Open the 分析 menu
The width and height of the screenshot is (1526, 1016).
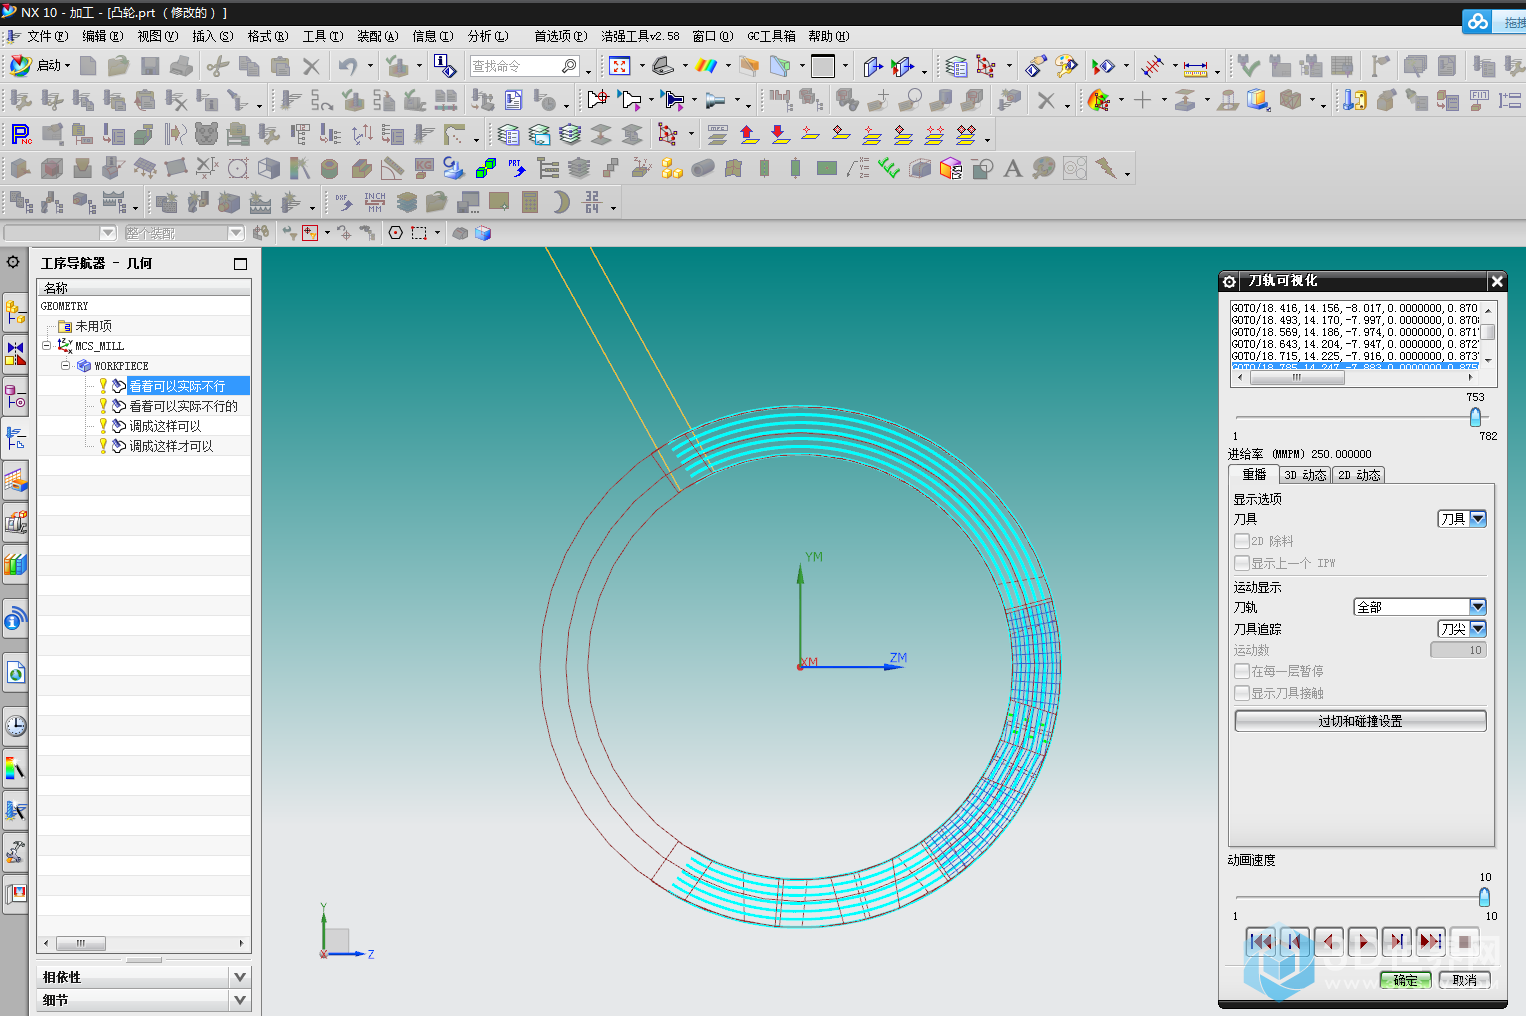click(x=487, y=36)
